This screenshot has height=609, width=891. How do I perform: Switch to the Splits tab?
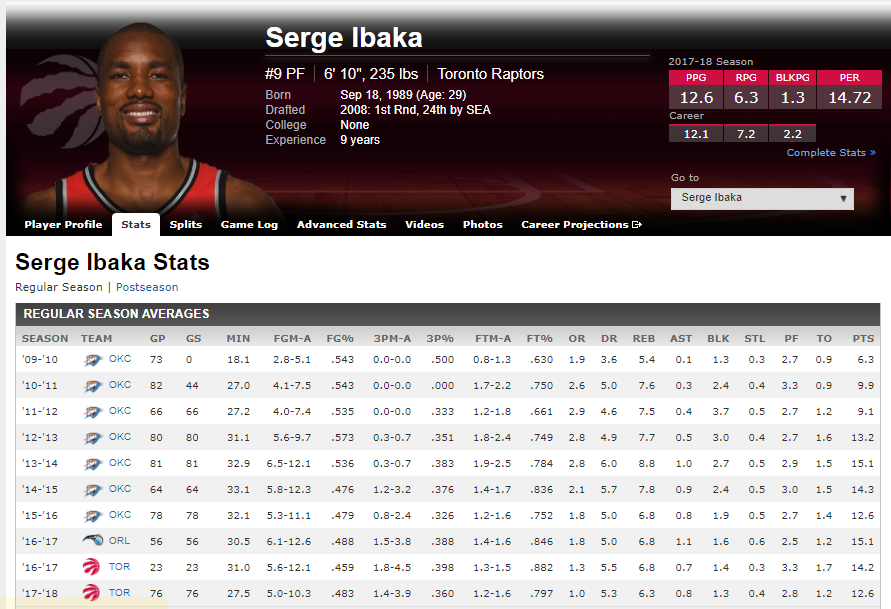186,225
